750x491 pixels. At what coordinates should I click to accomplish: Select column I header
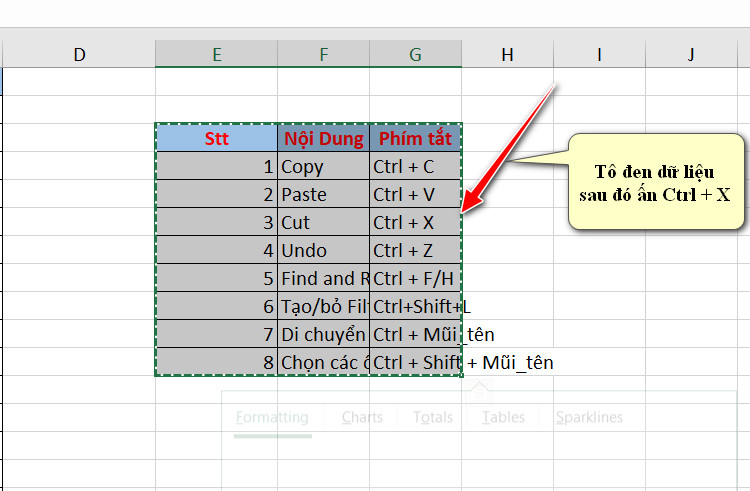coord(599,55)
